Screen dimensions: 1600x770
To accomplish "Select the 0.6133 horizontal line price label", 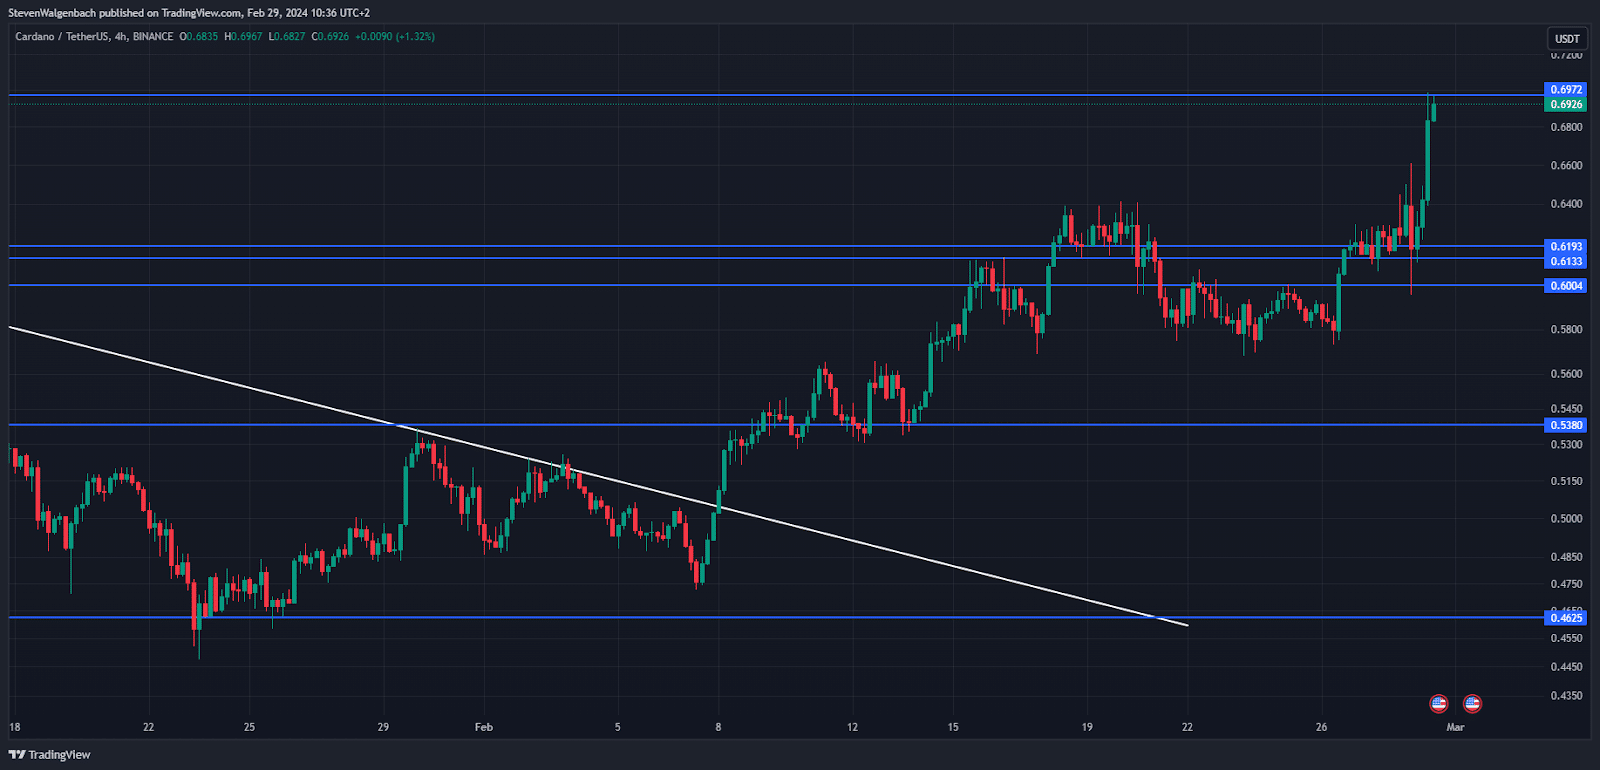I will [x=1566, y=261].
